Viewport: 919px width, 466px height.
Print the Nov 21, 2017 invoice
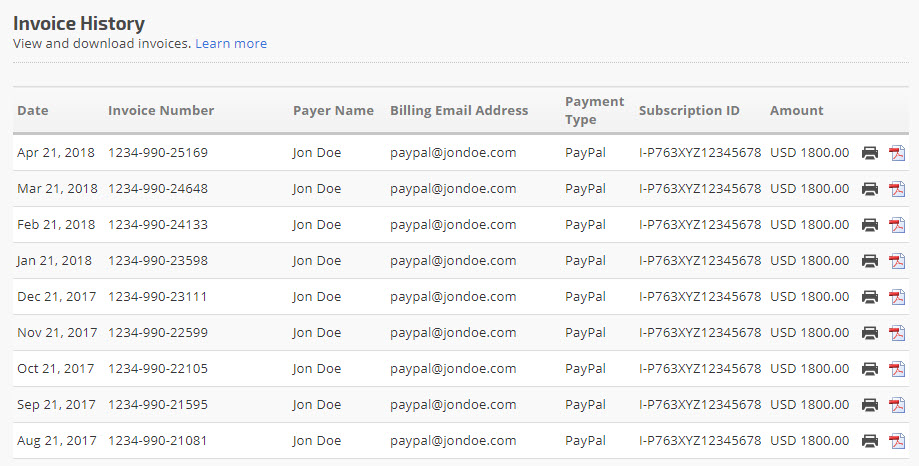point(870,333)
